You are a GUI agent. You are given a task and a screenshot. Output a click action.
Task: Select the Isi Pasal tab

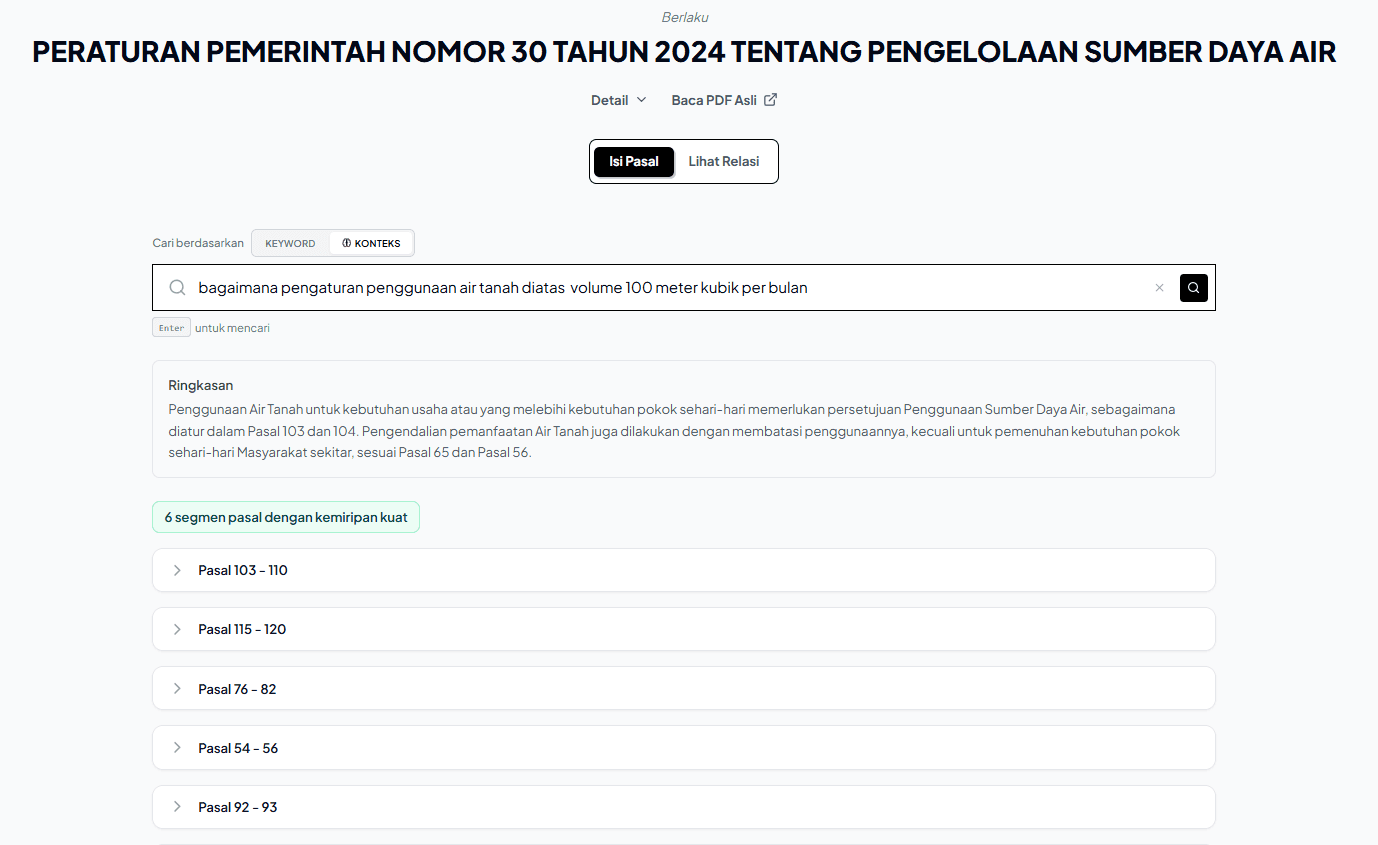634,161
